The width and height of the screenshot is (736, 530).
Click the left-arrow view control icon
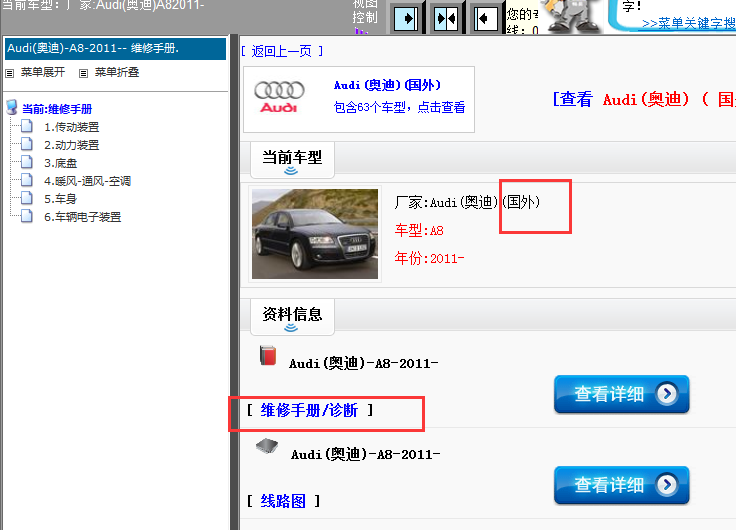486,19
